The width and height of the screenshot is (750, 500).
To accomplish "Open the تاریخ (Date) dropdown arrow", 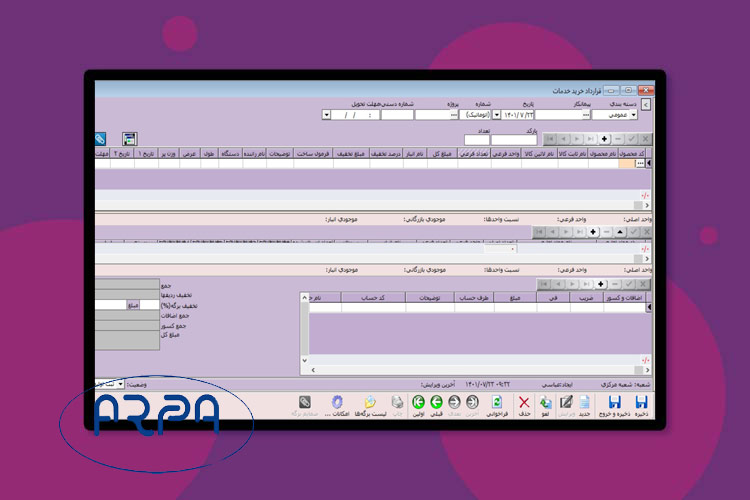I will click(497, 114).
